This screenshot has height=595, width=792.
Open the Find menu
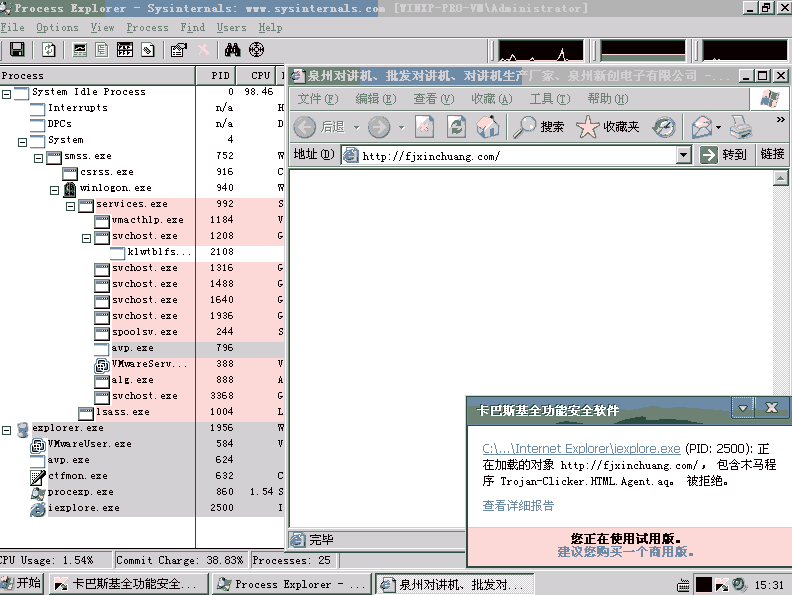[x=193, y=27]
